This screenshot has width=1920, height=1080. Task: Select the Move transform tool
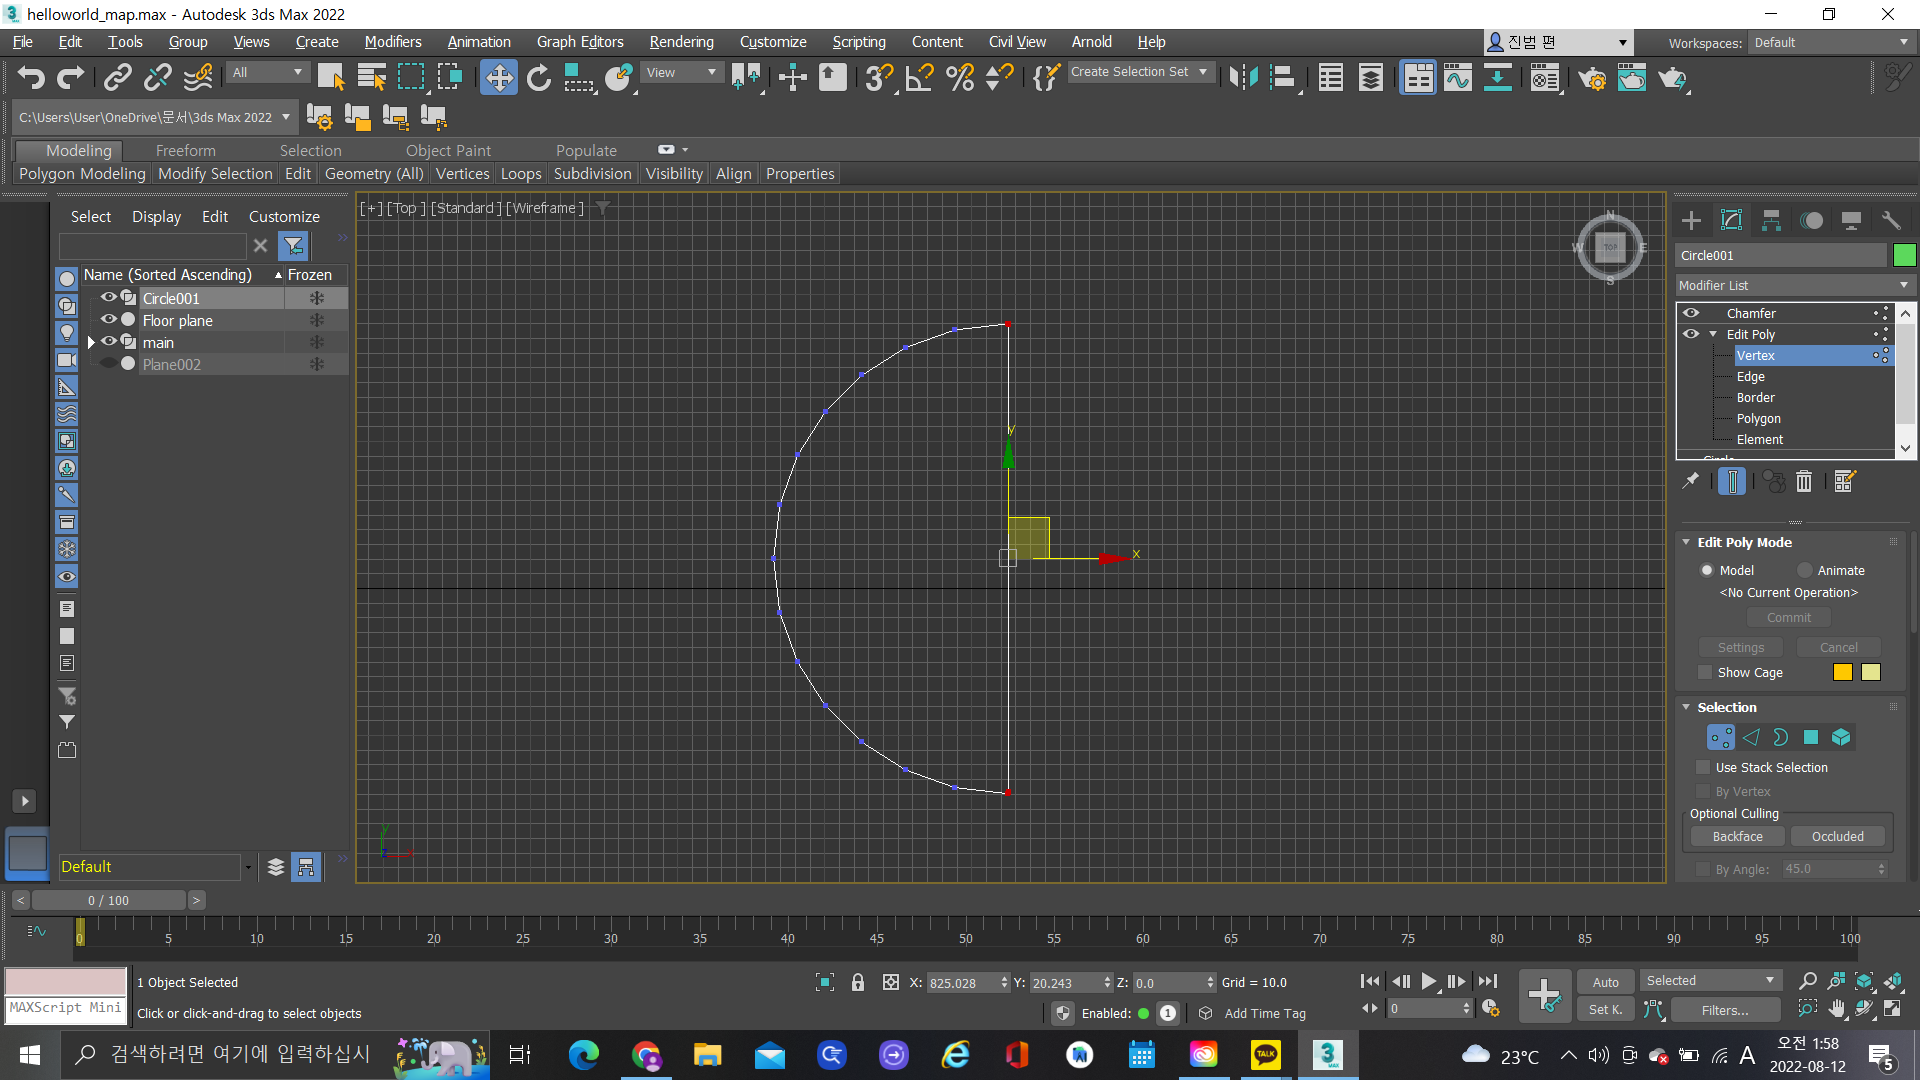click(498, 77)
